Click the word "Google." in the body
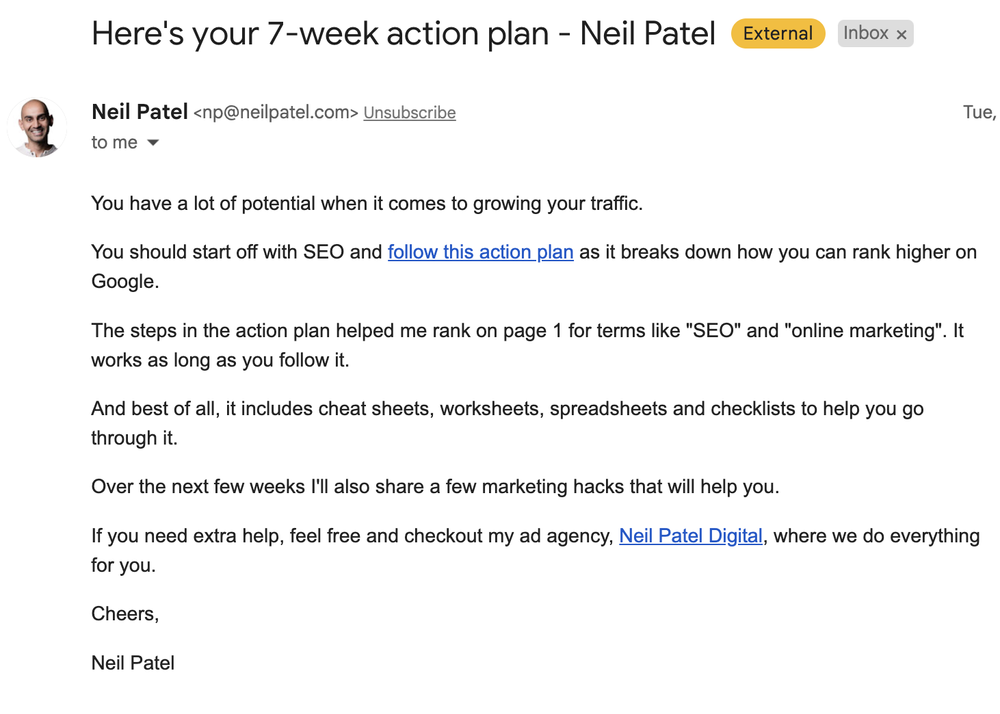 [125, 282]
